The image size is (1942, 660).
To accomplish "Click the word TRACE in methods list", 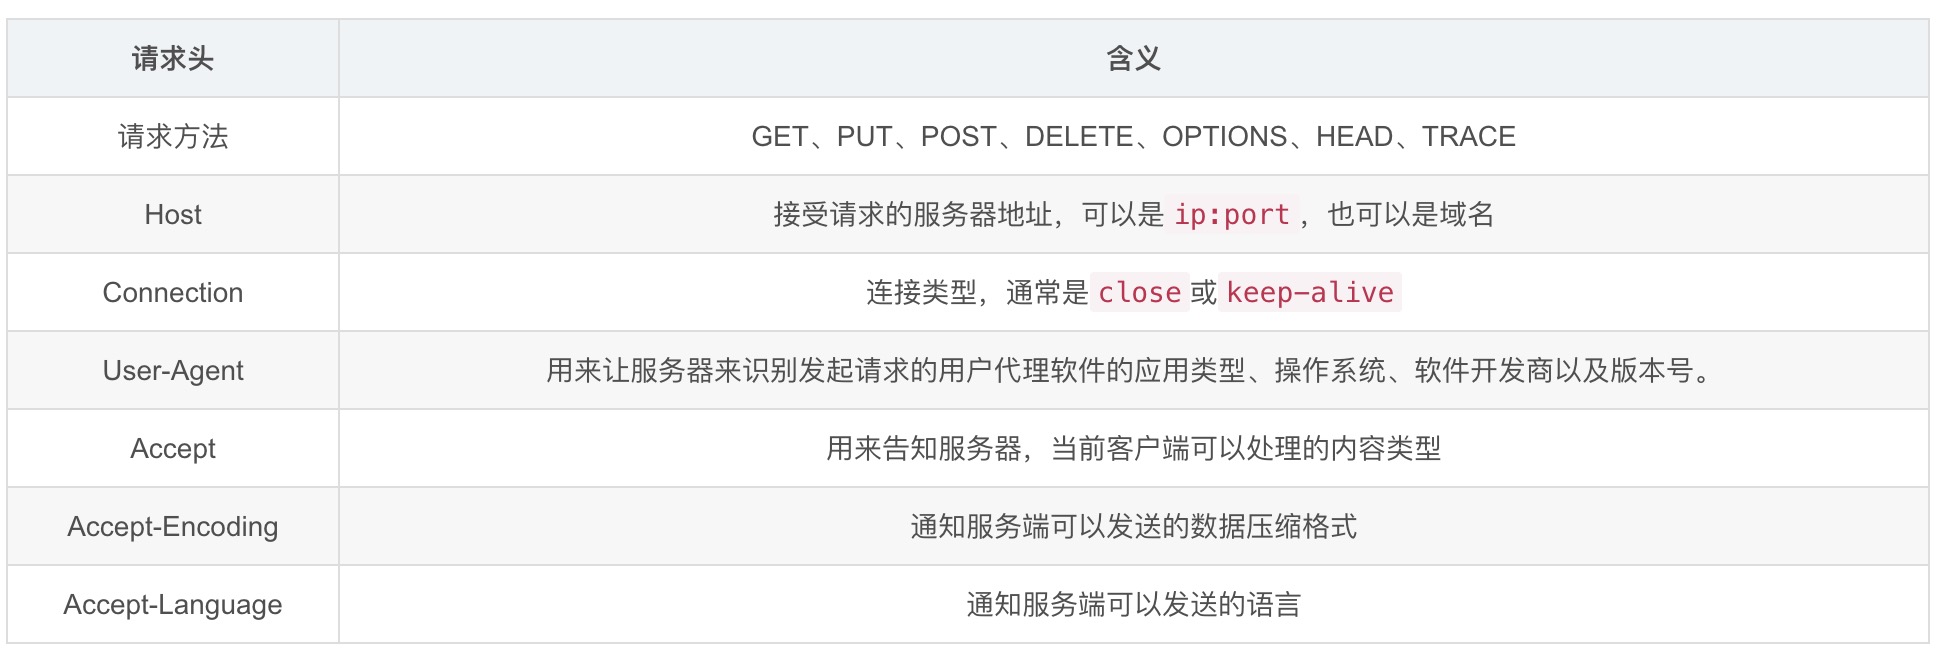I will point(1468,137).
